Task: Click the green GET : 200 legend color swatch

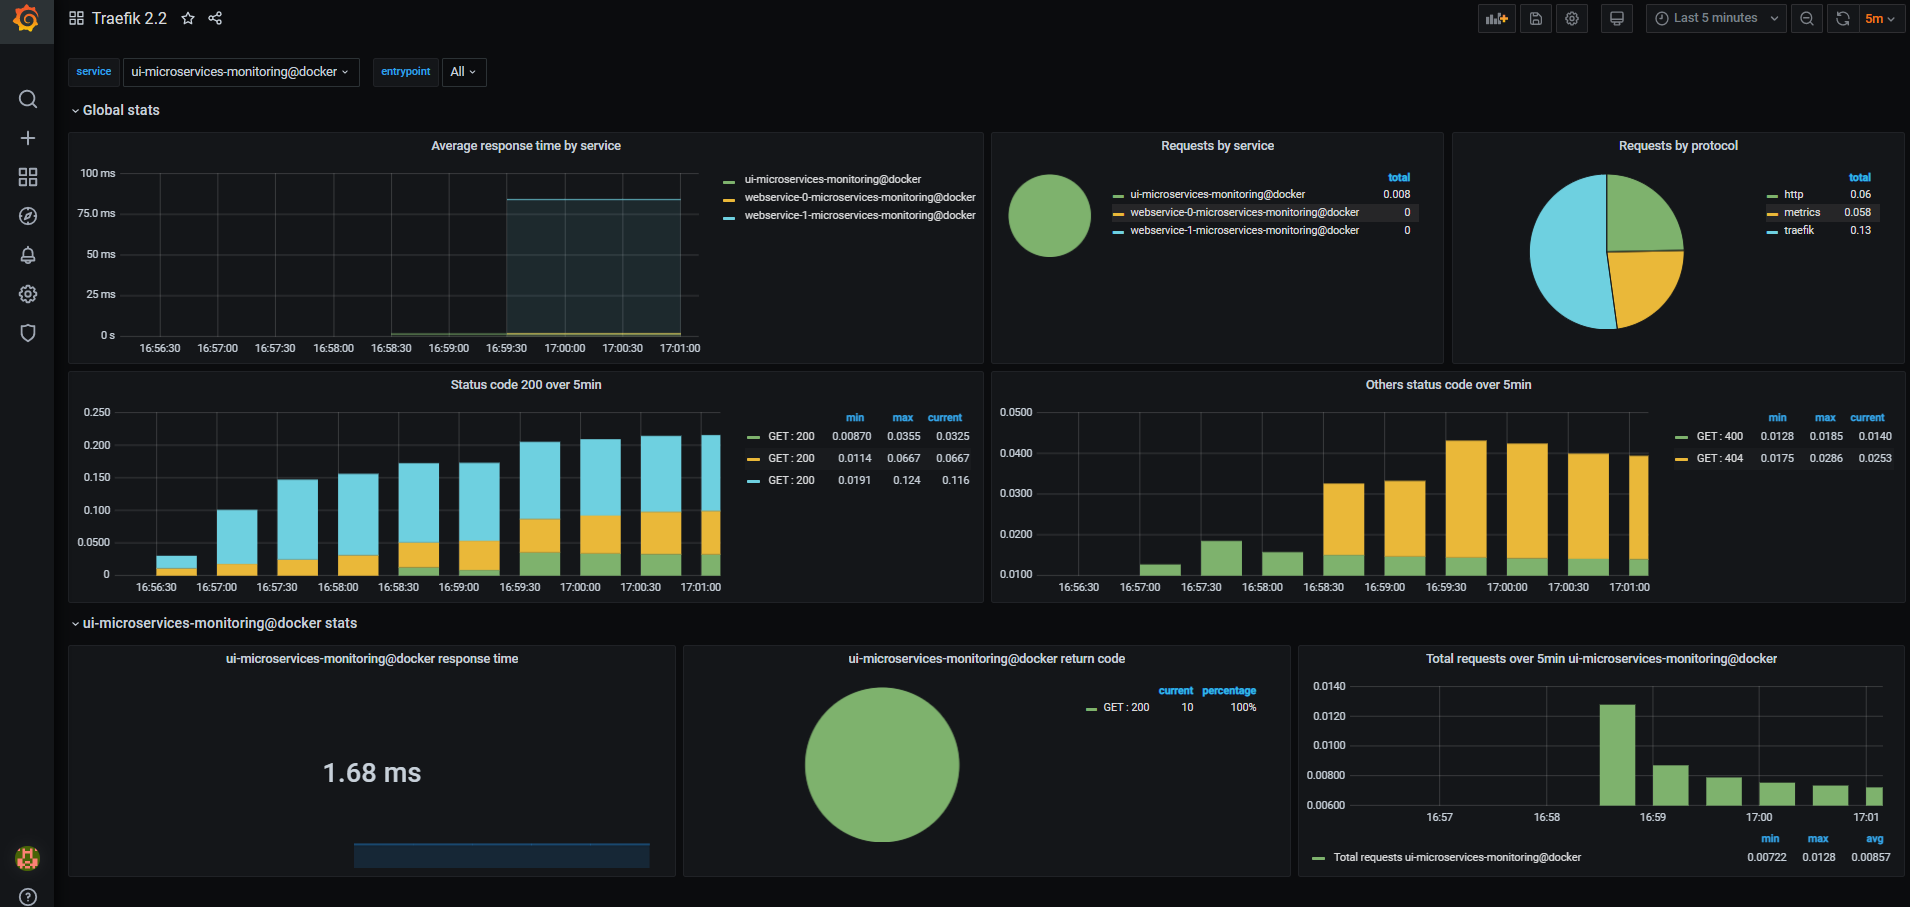Action: pyautogui.click(x=754, y=437)
